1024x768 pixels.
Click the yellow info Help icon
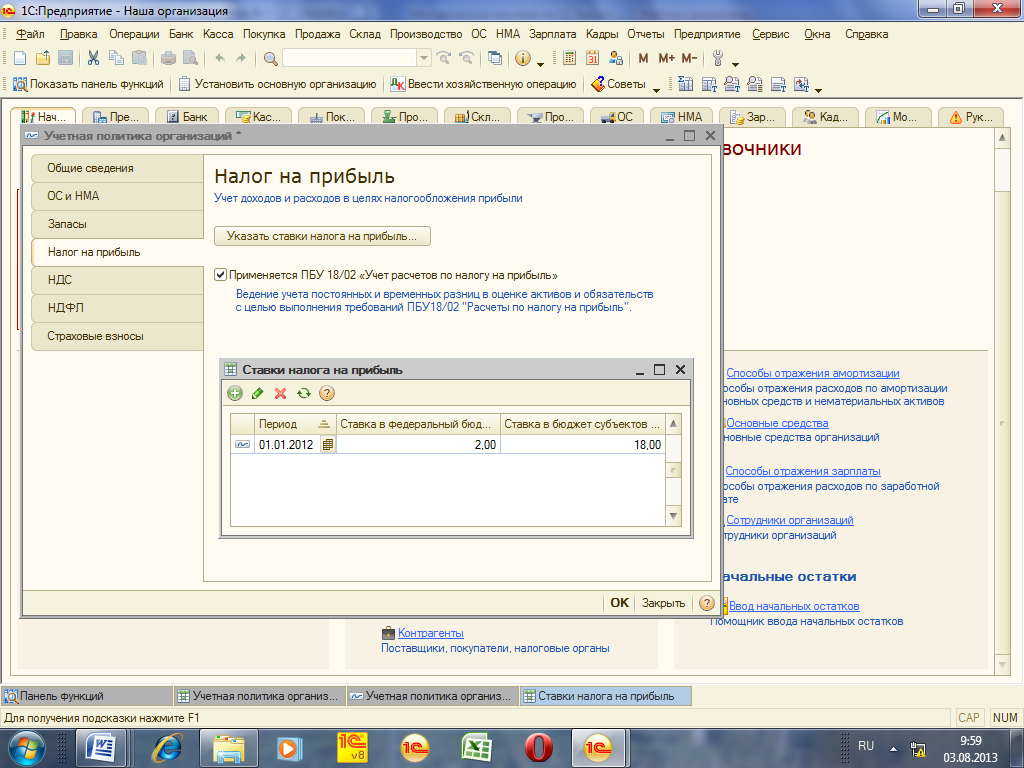pyautogui.click(x=523, y=58)
